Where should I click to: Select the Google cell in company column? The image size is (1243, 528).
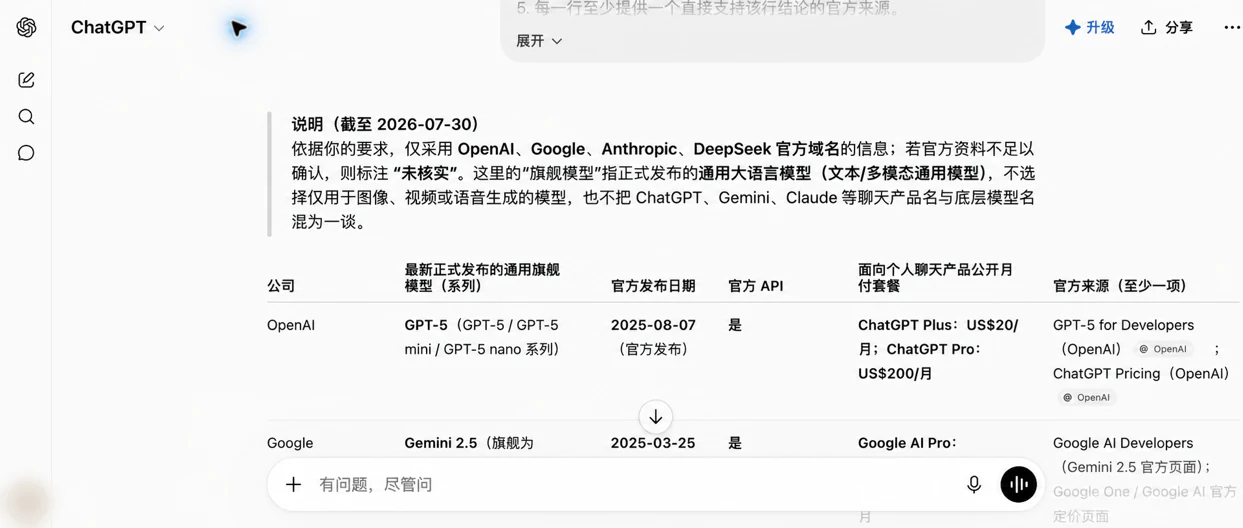(x=290, y=443)
